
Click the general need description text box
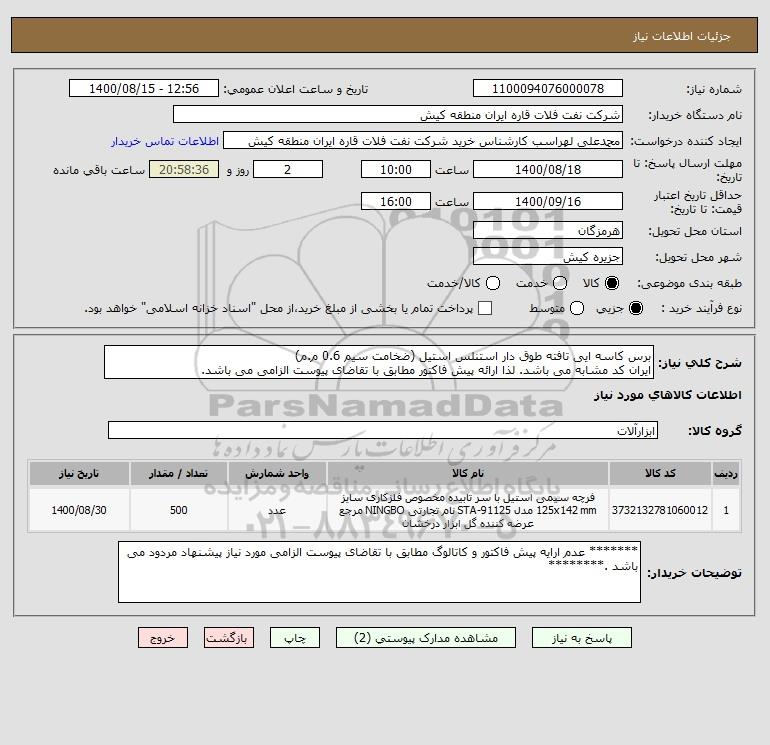click(x=379, y=362)
